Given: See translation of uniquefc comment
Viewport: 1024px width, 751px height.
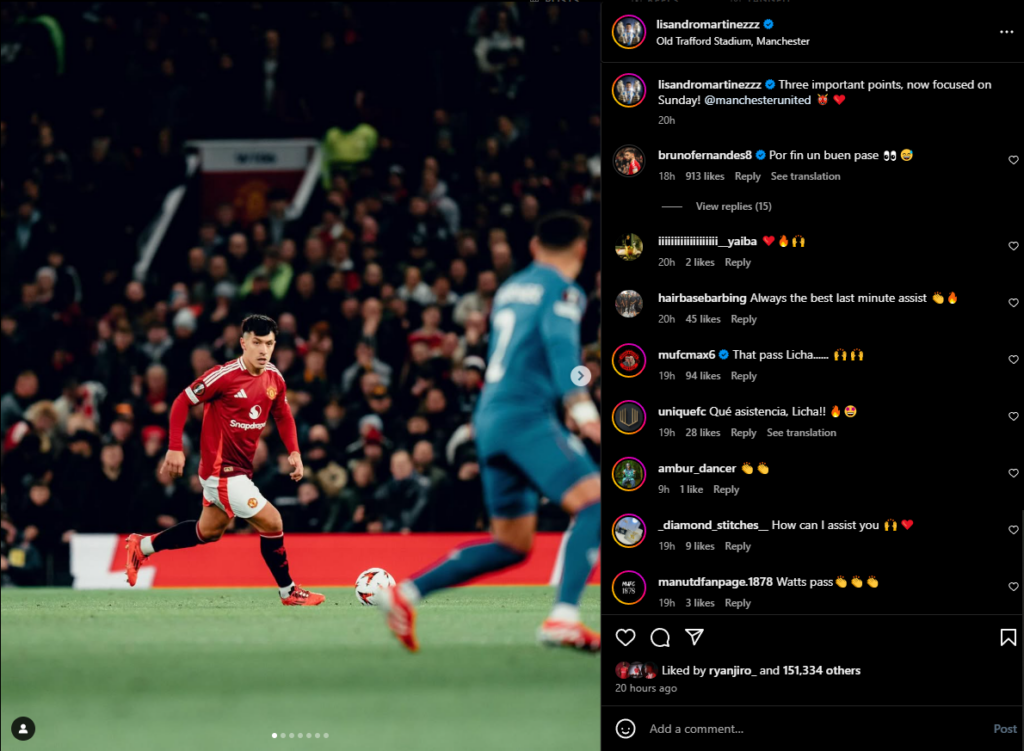Looking at the screenshot, I should click(x=801, y=433).
